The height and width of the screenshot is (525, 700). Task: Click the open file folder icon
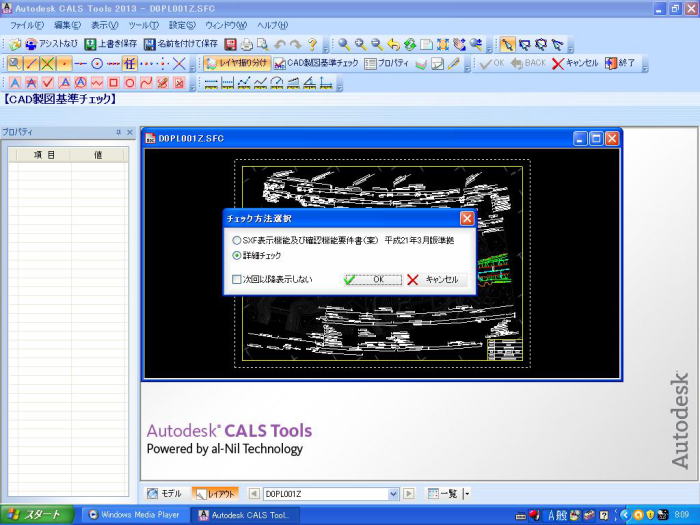15,44
